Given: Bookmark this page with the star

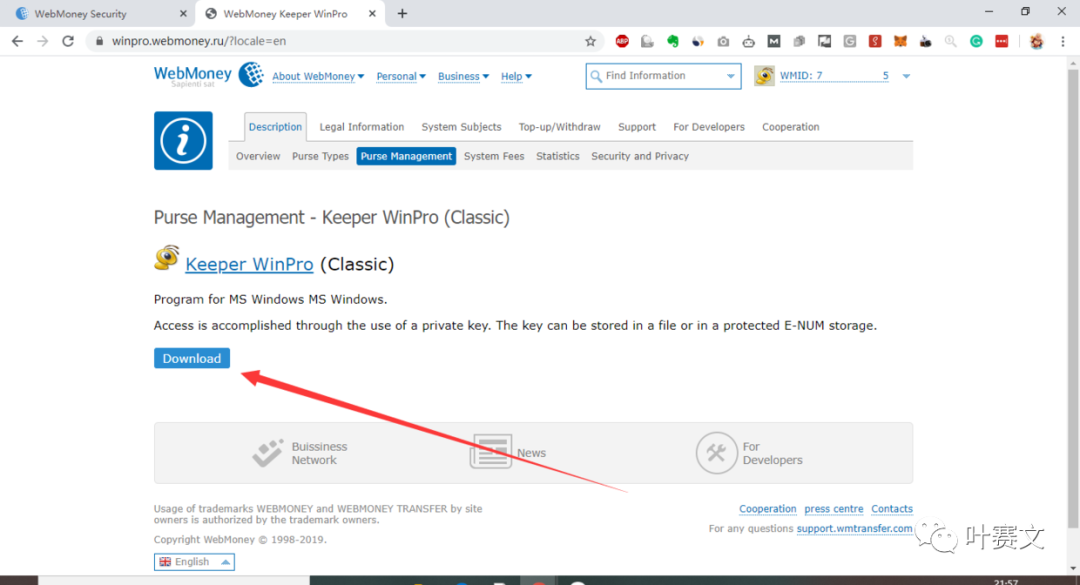Looking at the screenshot, I should click(590, 41).
